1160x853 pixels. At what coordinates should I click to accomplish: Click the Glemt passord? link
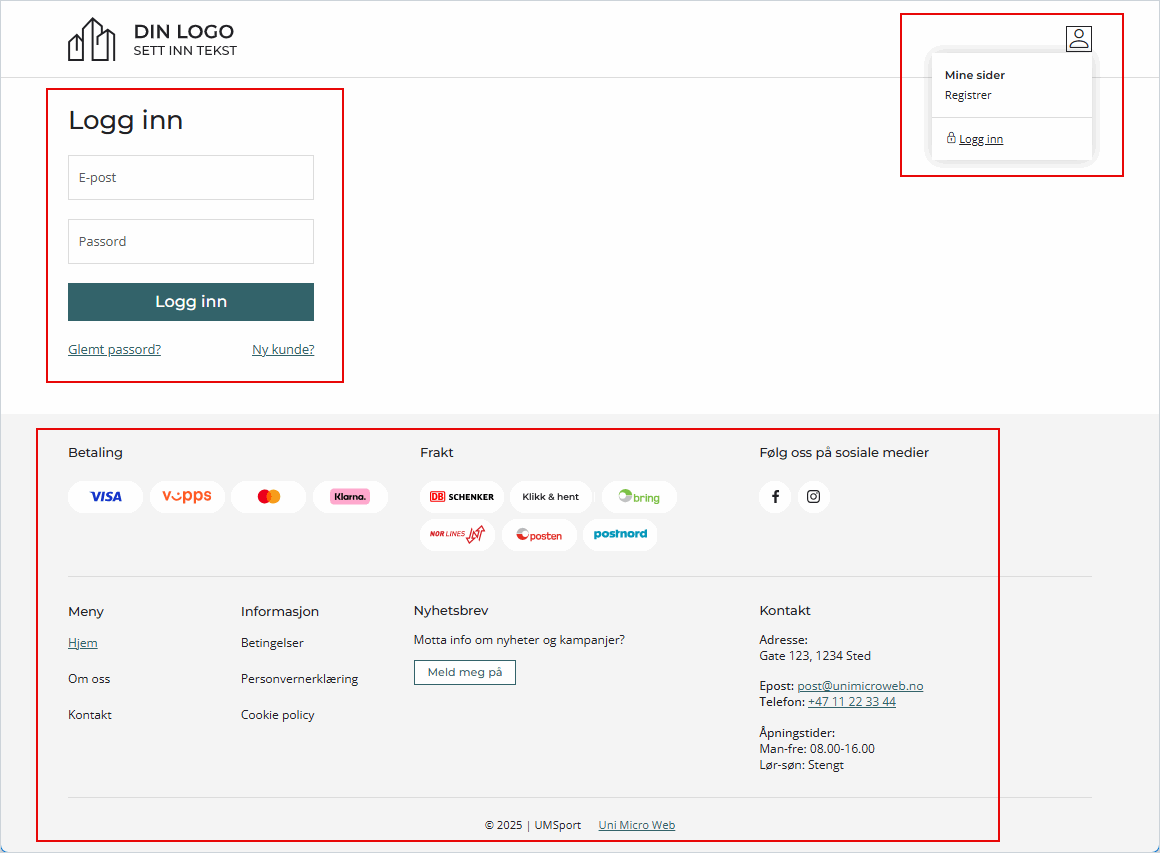tap(114, 350)
